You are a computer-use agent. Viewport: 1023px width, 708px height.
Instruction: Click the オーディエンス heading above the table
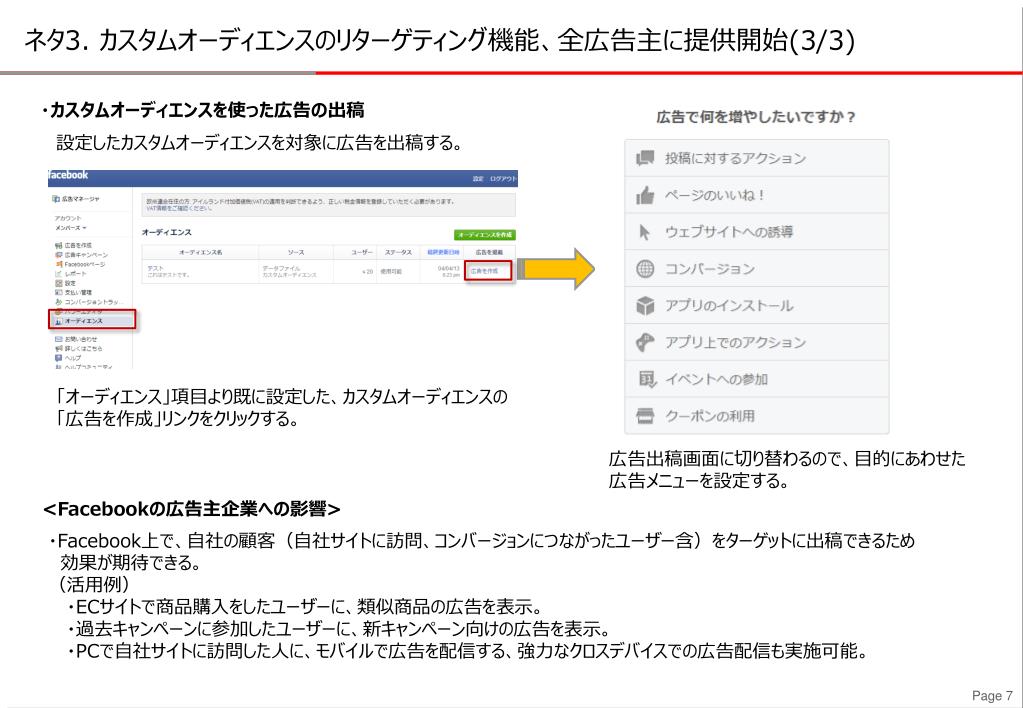167,232
